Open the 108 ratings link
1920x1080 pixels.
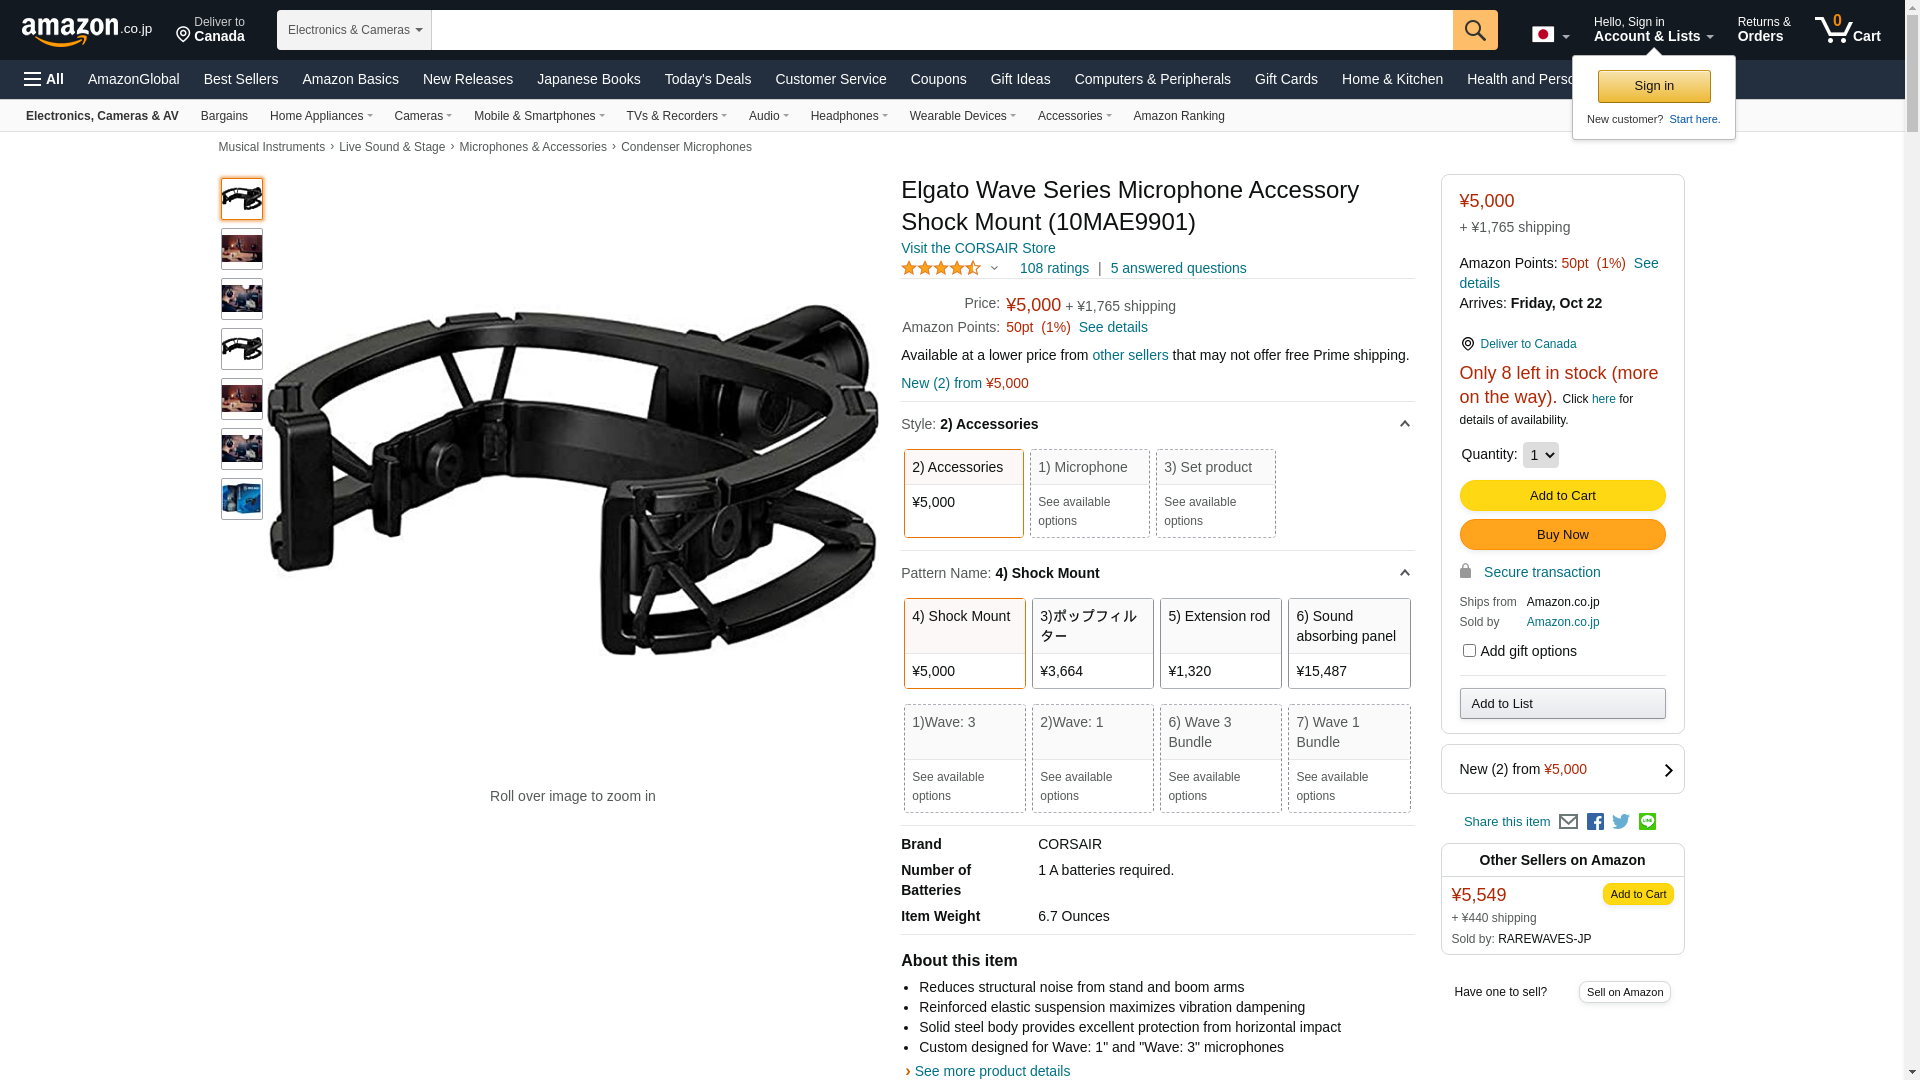click(x=1054, y=268)
